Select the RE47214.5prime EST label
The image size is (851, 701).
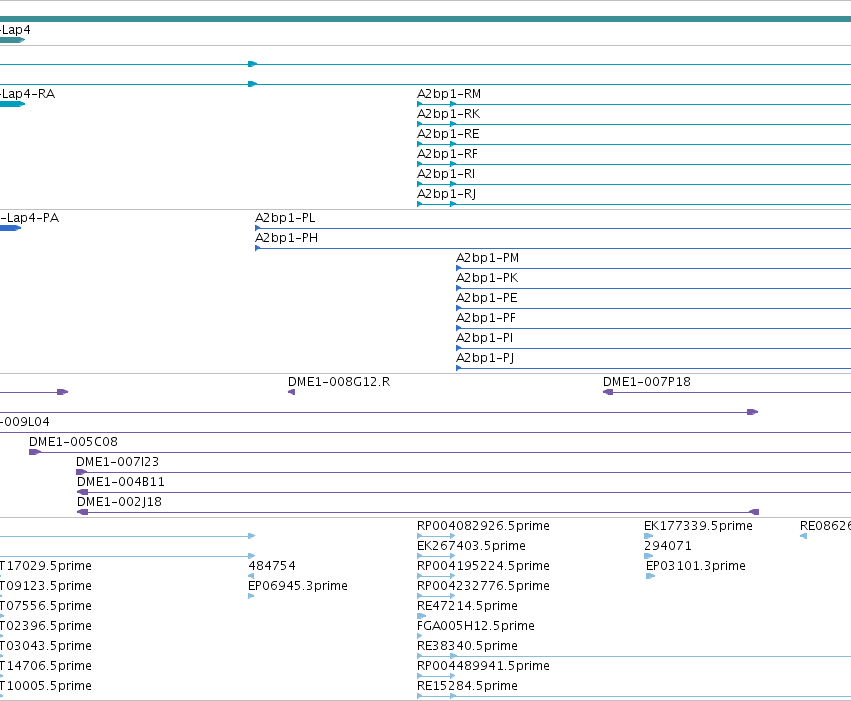pos(467,607)
